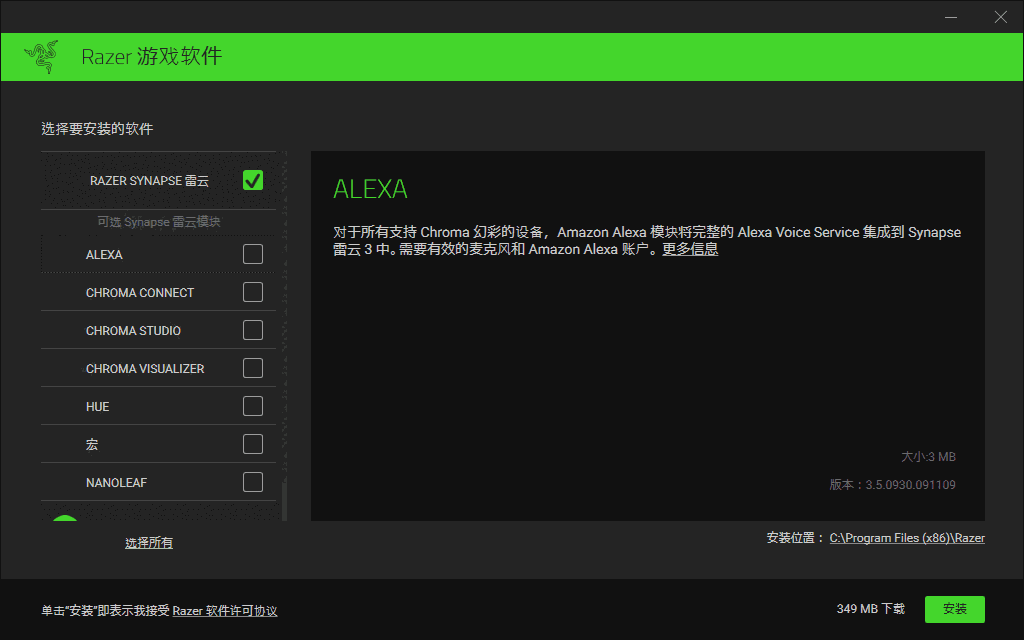1024x640 pixels.
Task: Click the Razer snake logo icon
Action: [x=42, y=57]
